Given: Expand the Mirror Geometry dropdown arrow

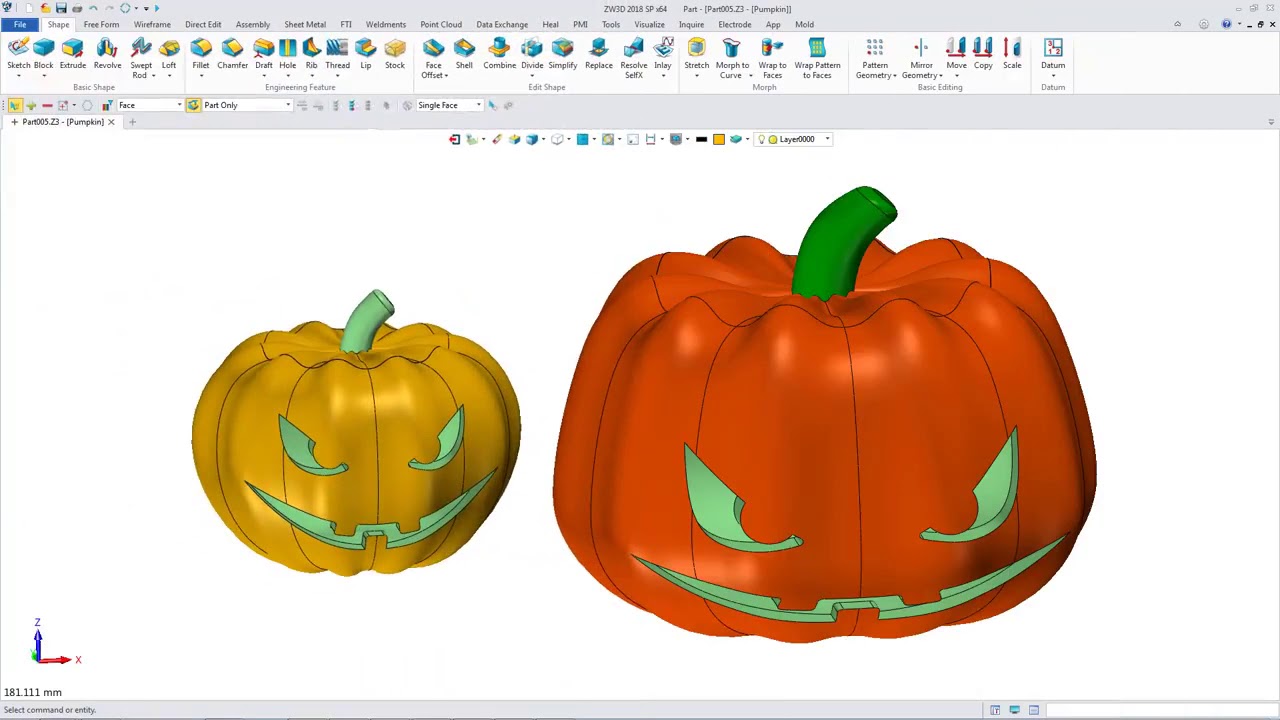Looking at the screenshot, I should [941, 76].
